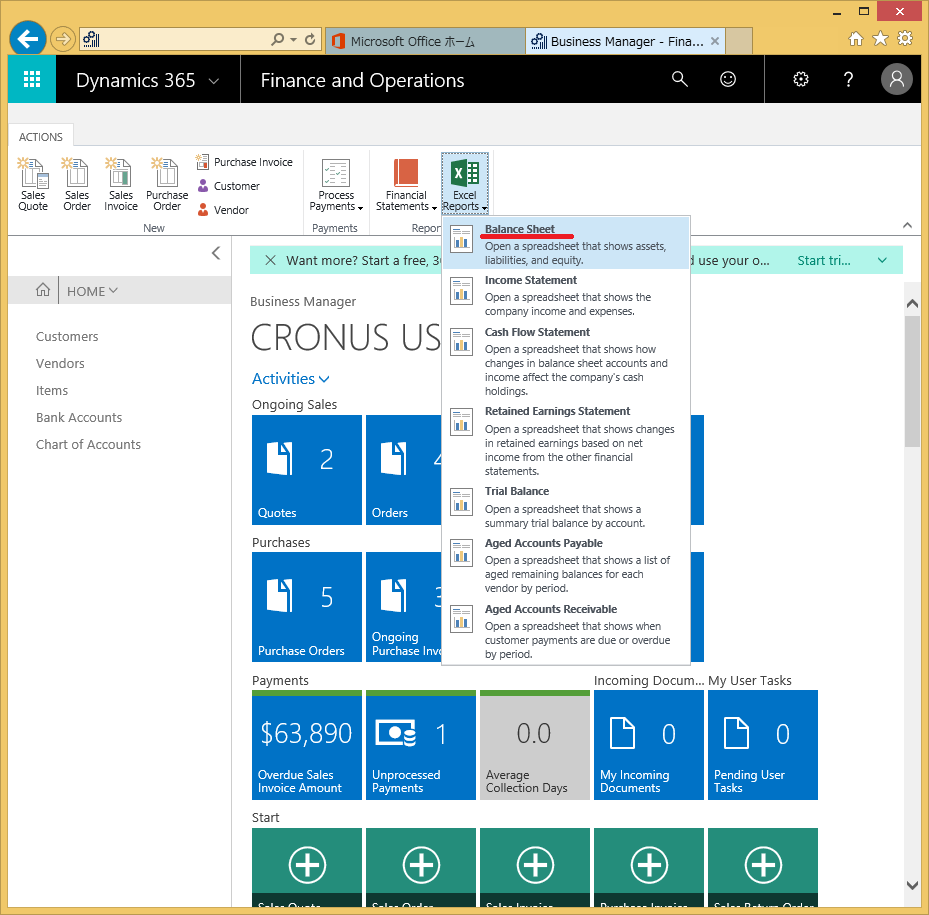Open the help question mark
This screenshot has width=929, height=915.
click(x=848, y=79)
